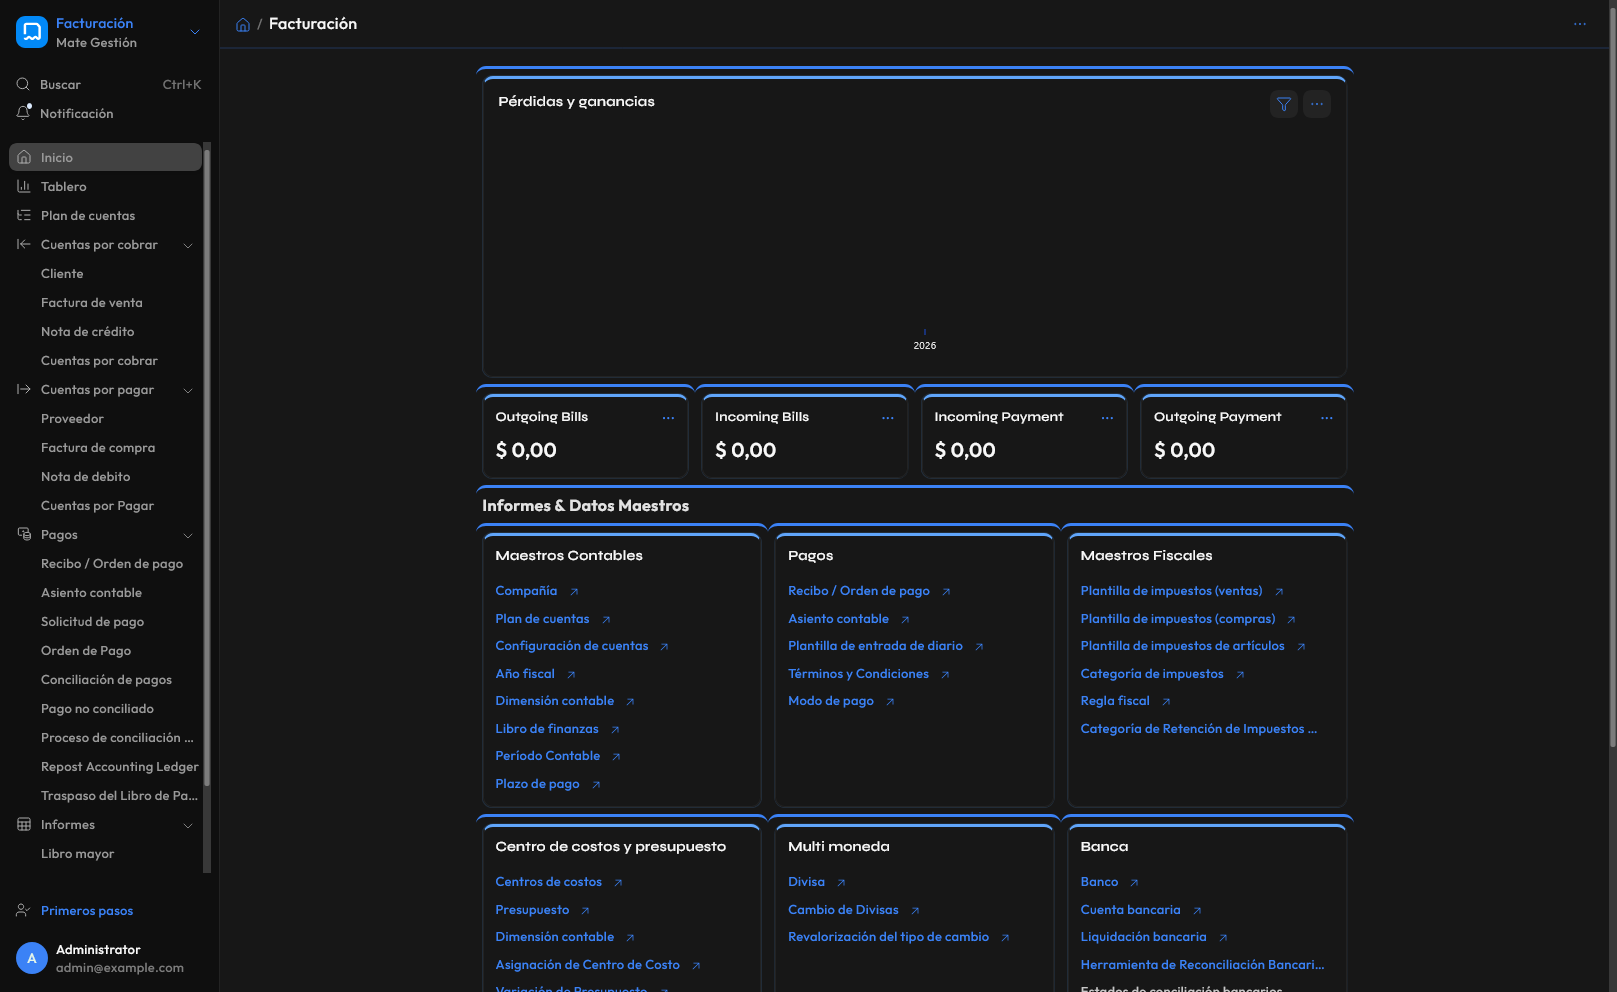Viewport: 1617px width, 992px height.
Task: Click the Pagos coins icon in sidebar
Action: click(24, 535)
